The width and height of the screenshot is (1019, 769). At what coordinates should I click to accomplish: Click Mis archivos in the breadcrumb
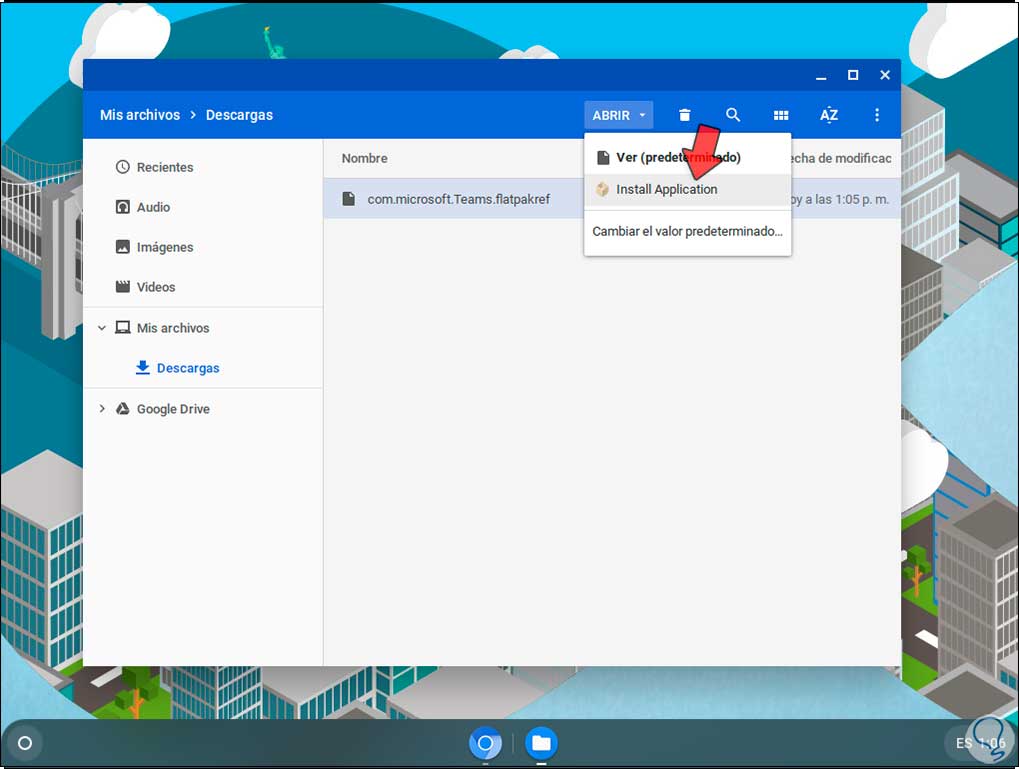click(x=140, y=115)
